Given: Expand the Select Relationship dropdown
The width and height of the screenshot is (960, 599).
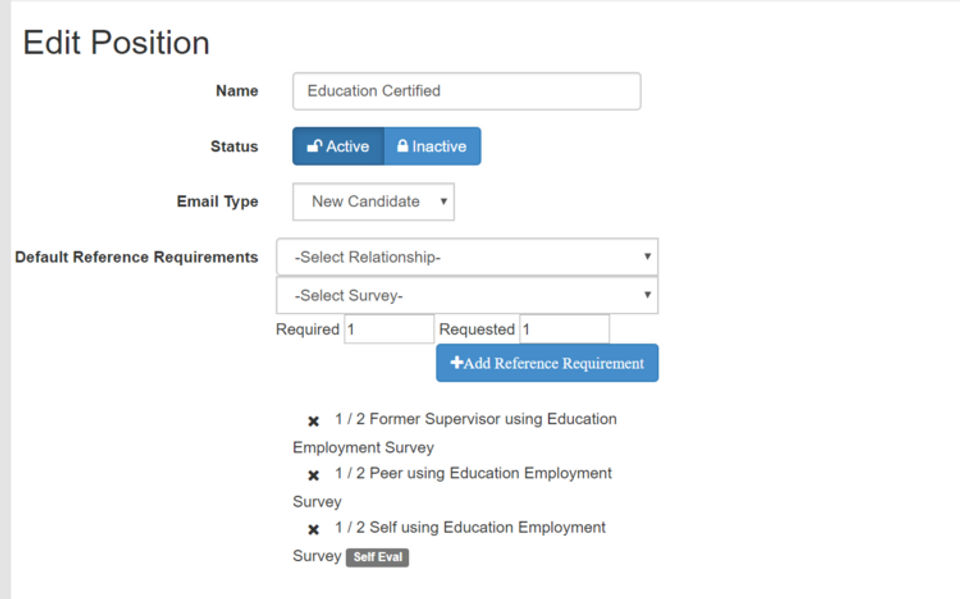Looking at the screenshot, I should point(467,257).
